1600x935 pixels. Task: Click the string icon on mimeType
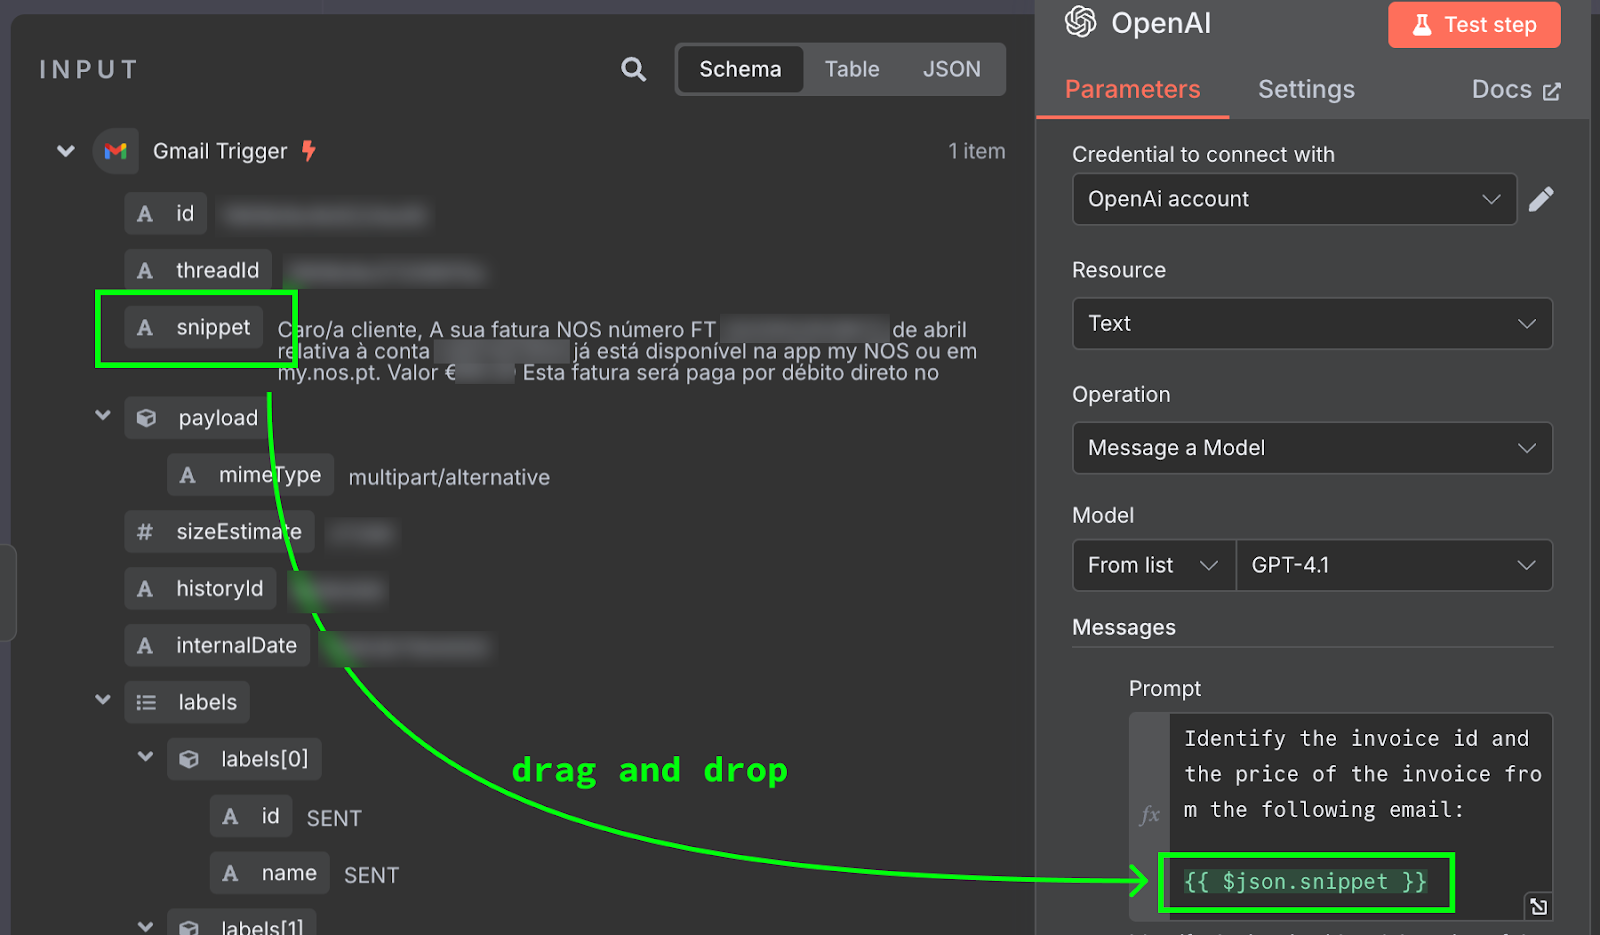(188, 475)
